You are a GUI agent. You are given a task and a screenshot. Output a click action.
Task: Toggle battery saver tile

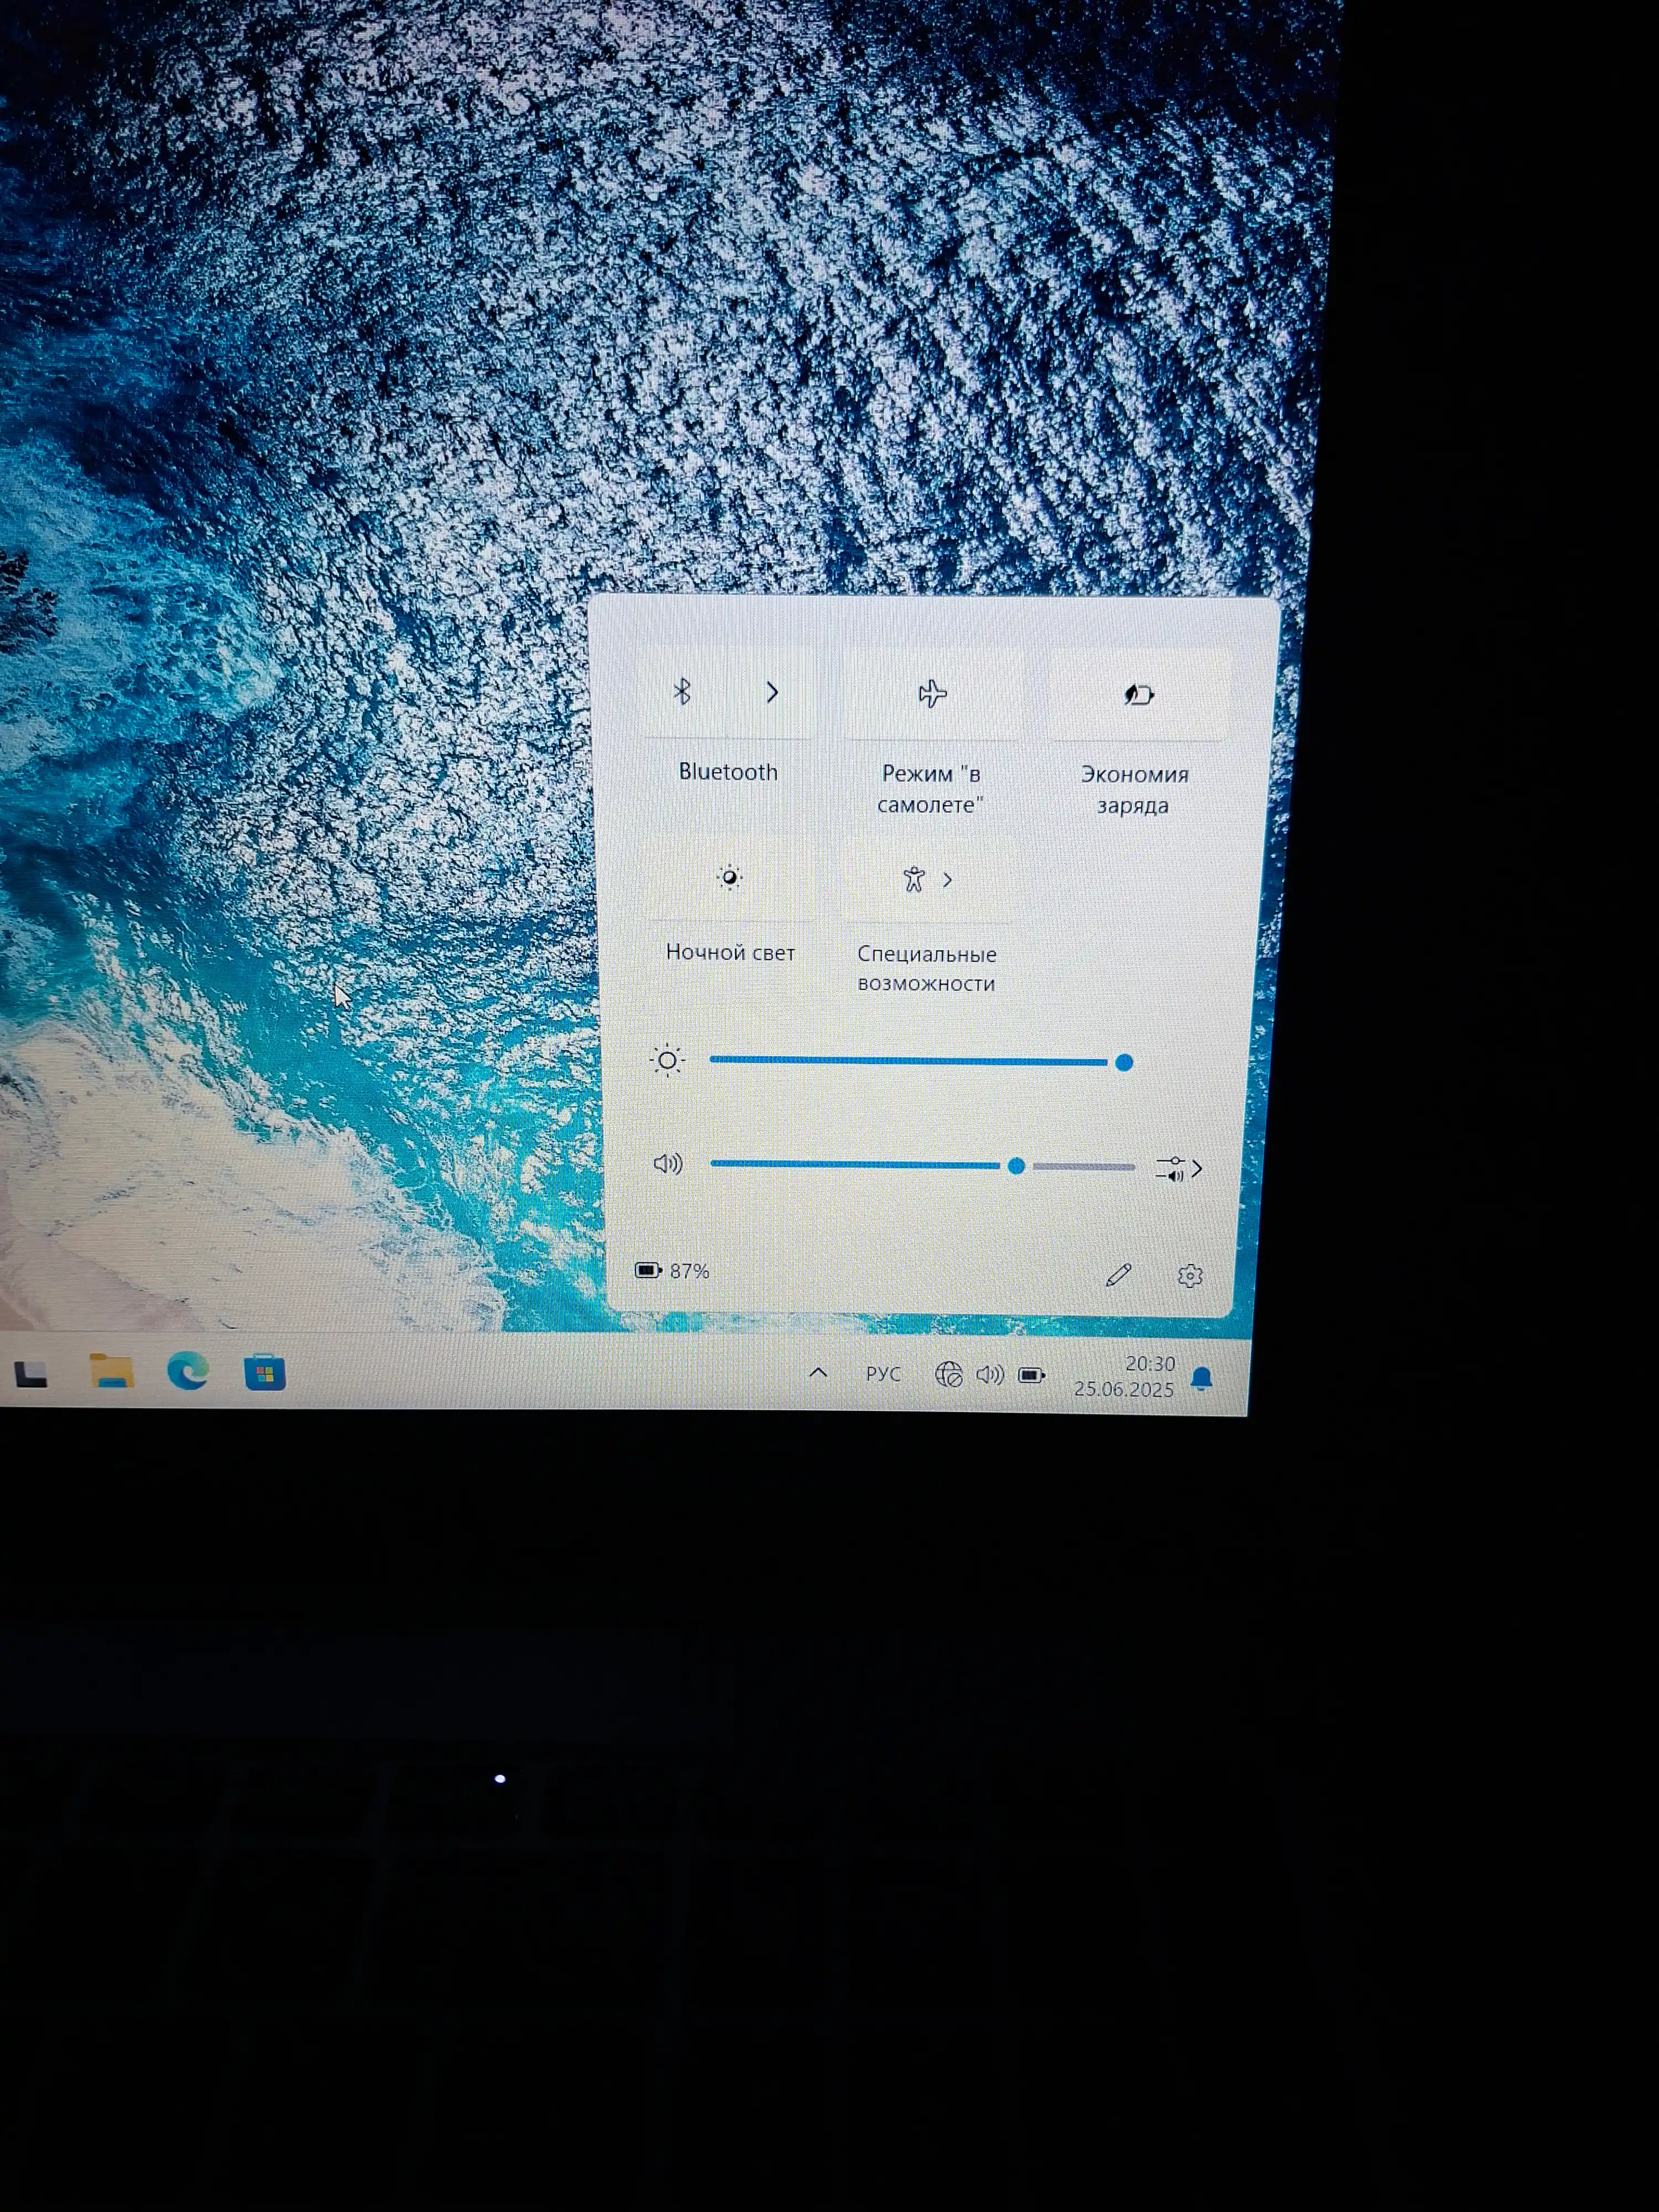point(1139,695)
